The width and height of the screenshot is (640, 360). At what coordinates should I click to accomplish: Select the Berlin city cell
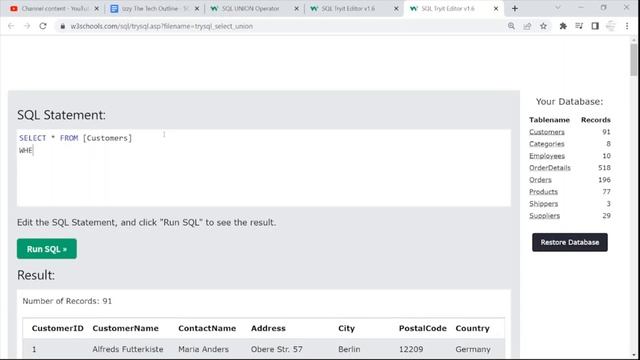(x=349, y=349)
